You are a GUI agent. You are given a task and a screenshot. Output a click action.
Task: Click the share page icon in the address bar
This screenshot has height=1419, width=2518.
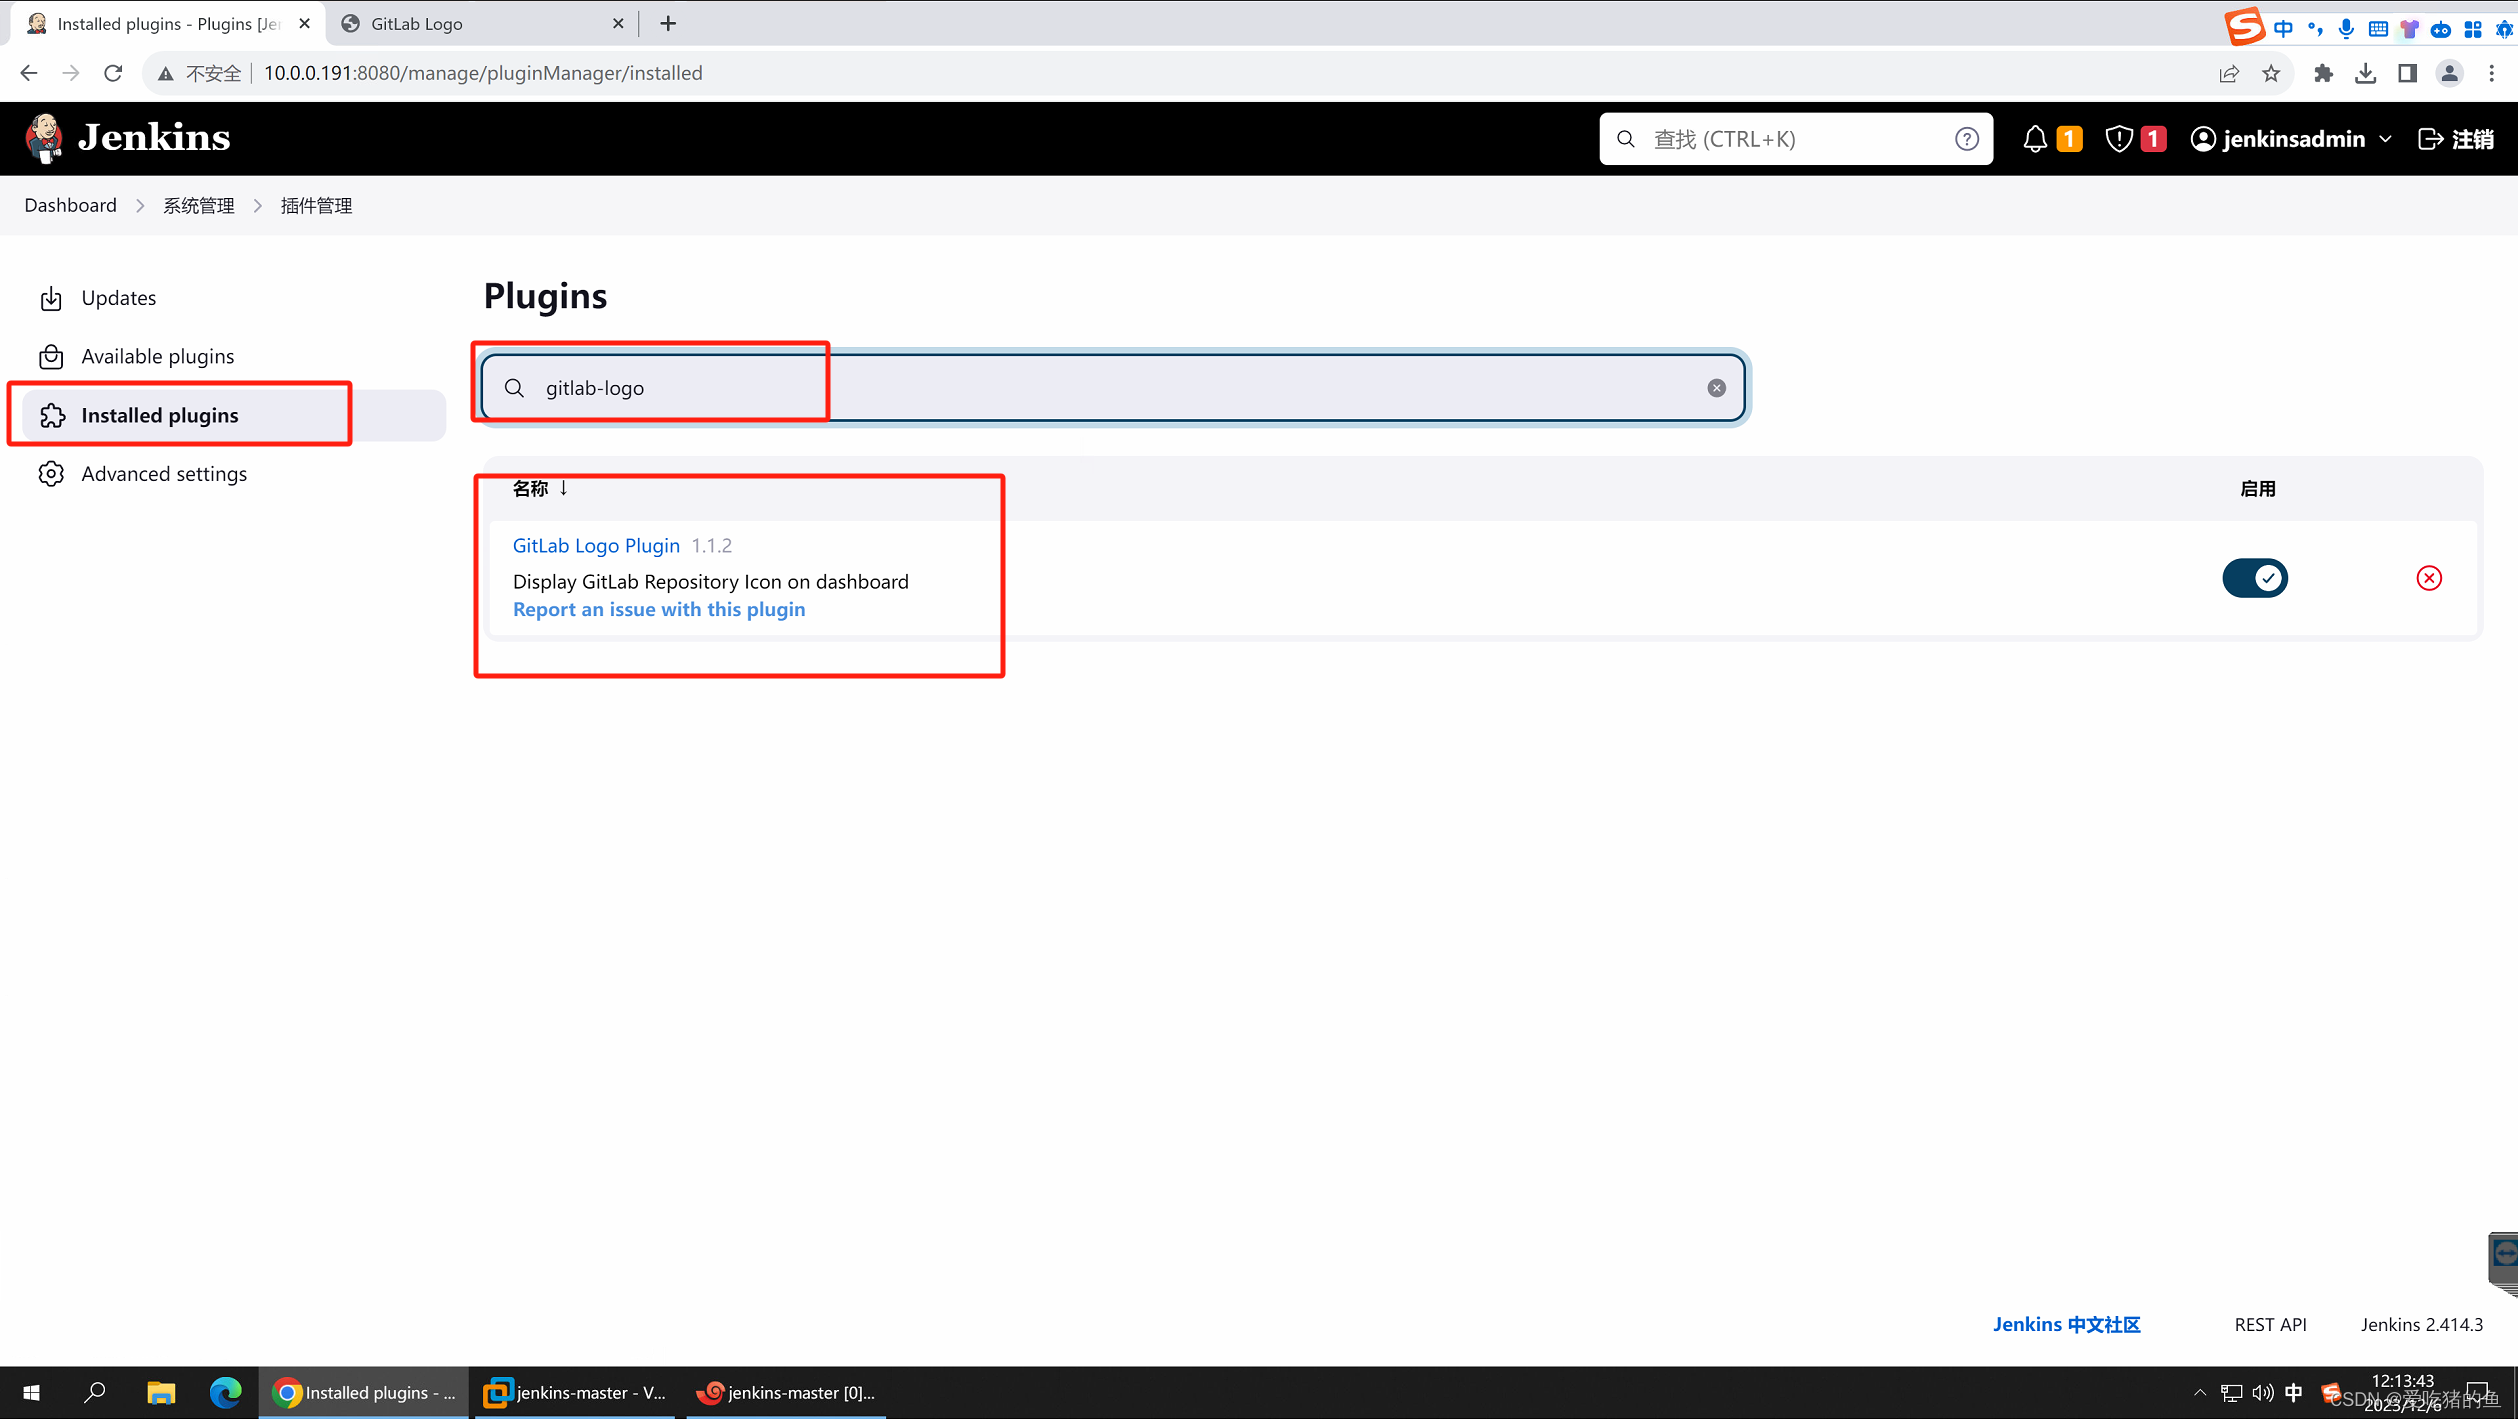click(2229, 73)
